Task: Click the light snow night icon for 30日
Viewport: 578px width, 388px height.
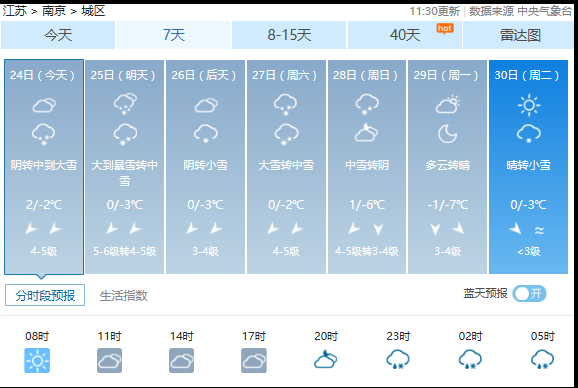Action: [529, 133]
